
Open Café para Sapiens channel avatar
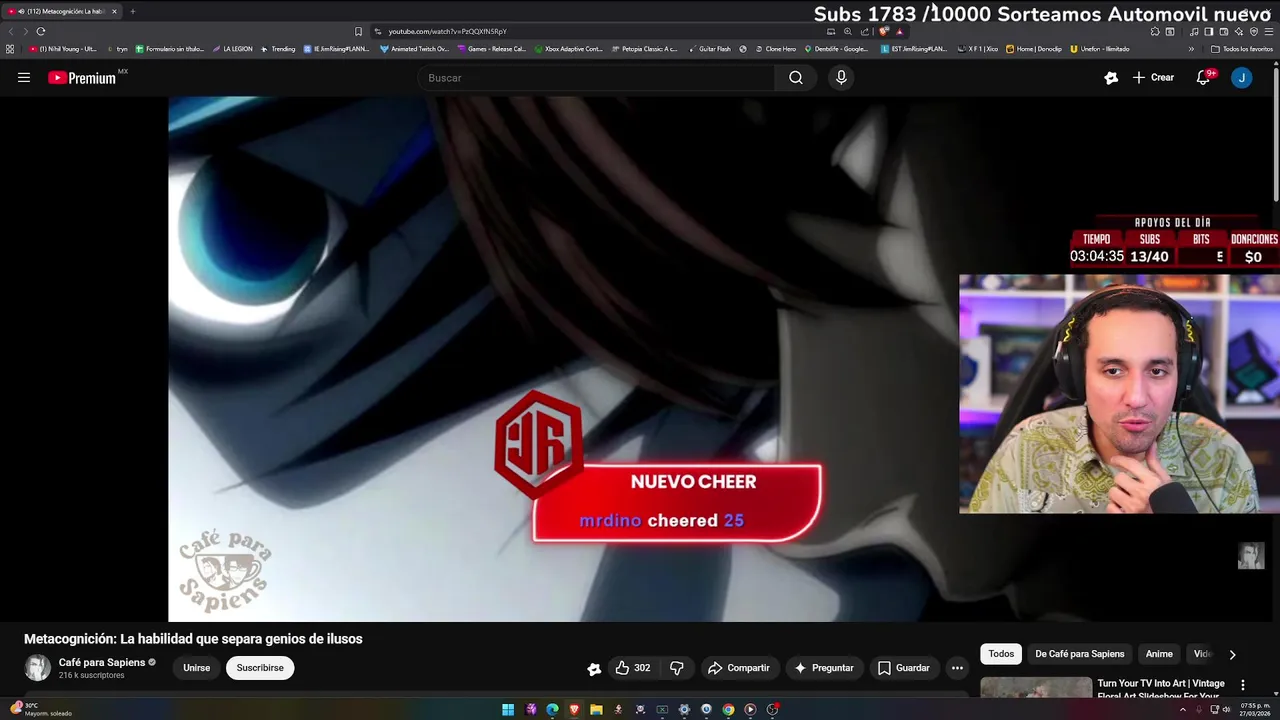(37, 667)
